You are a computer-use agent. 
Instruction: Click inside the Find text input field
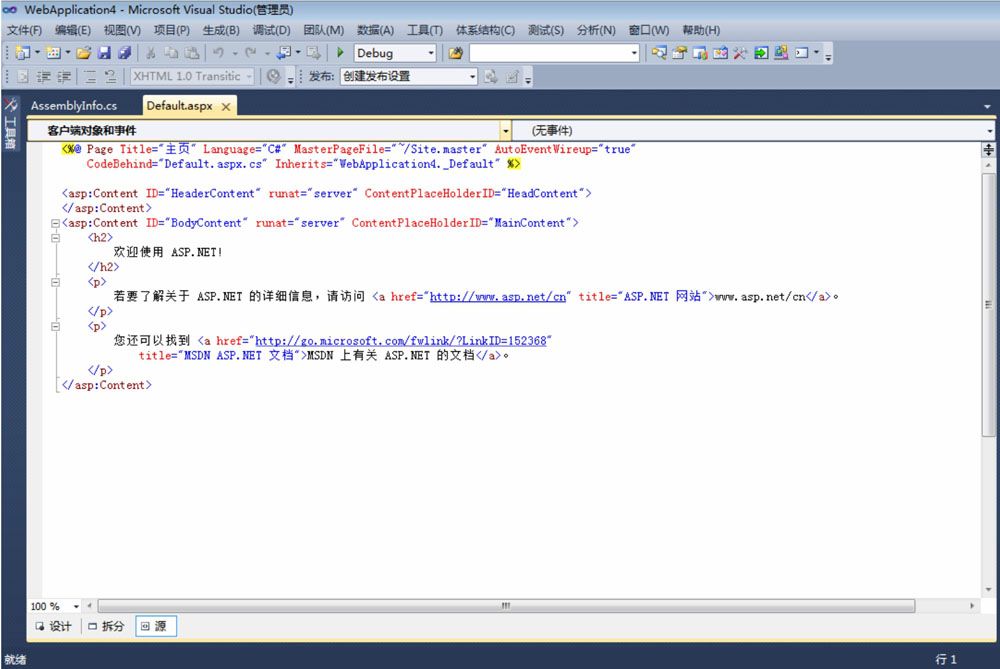pos(549,53)
